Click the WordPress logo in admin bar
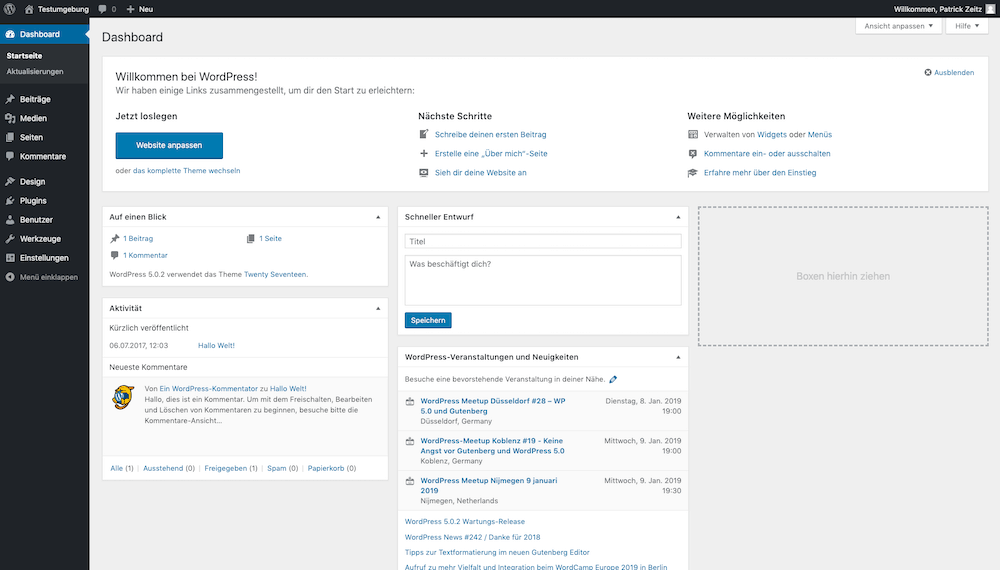The width and height of the screenshot is (1000, 570). click(x=10, y=9)
